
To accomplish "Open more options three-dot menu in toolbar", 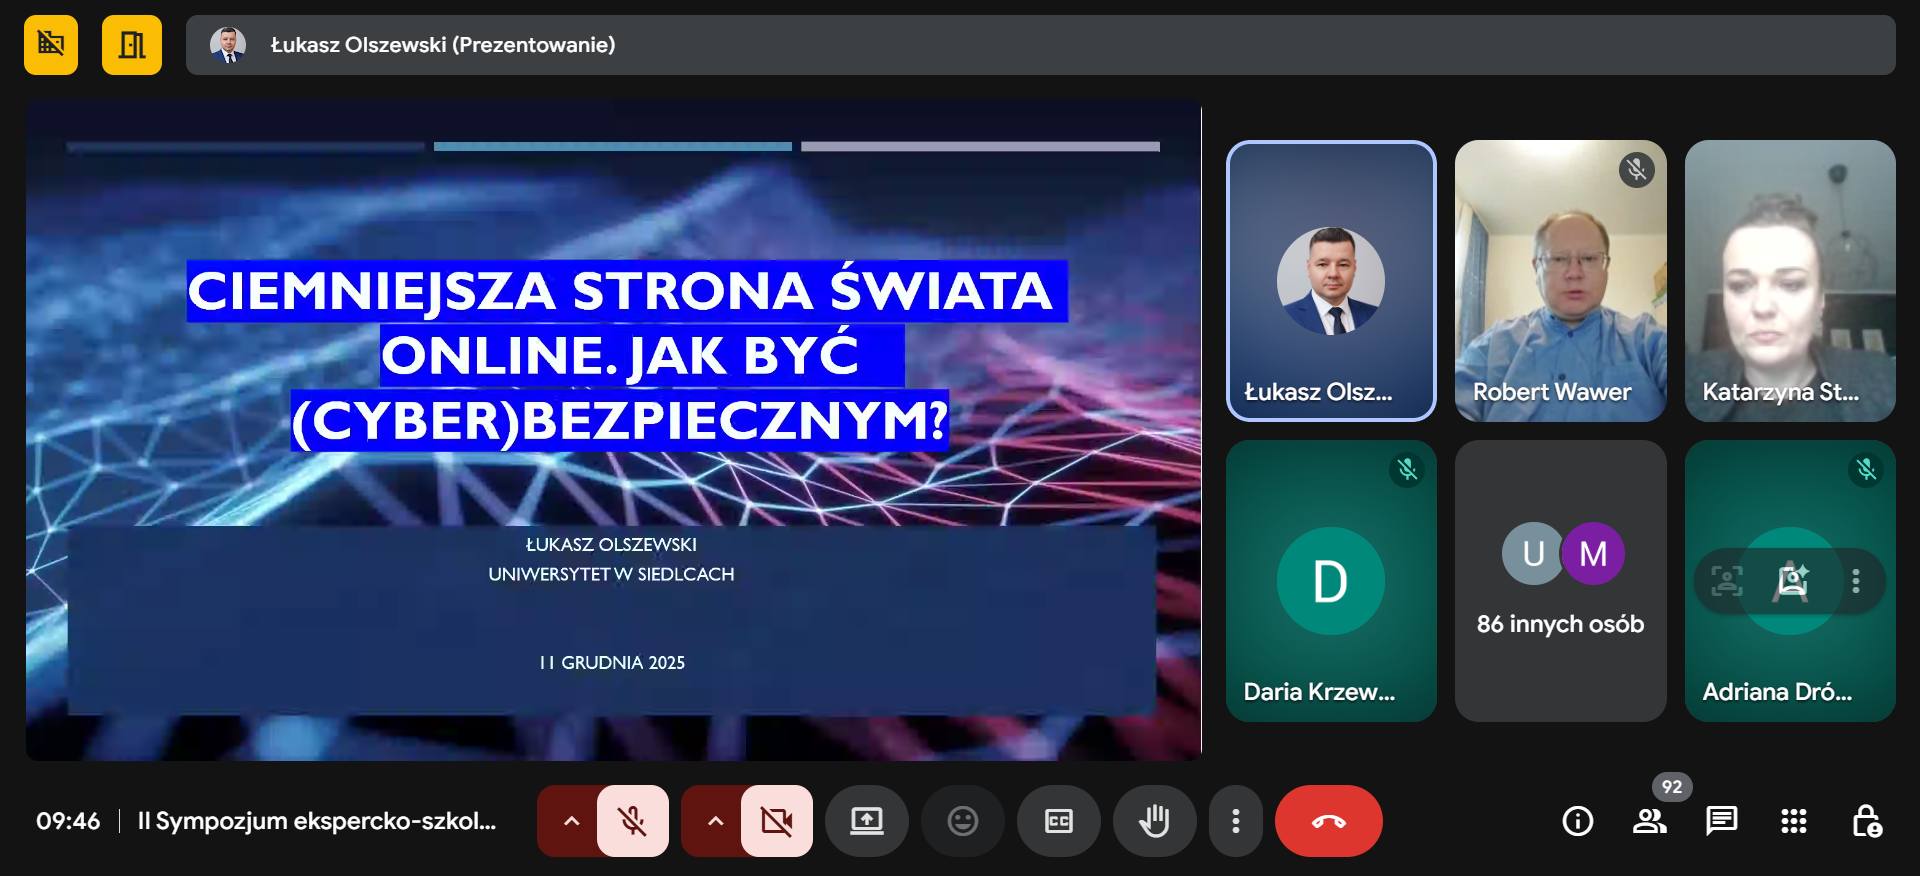I will (1236, 821).
